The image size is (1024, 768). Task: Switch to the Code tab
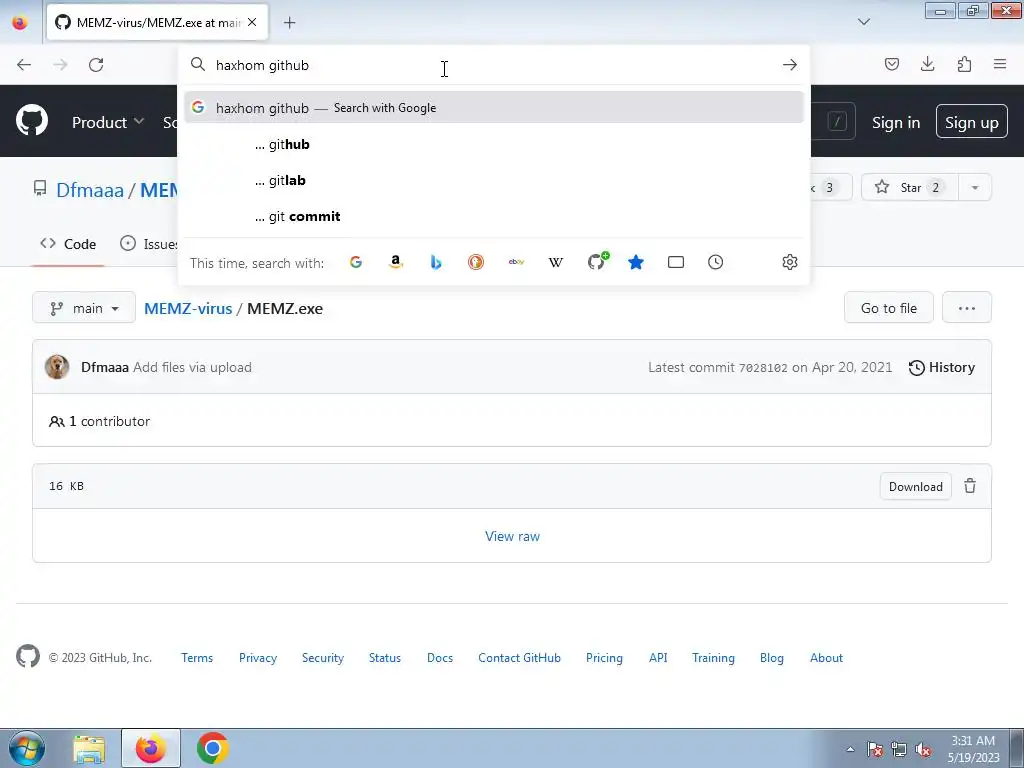click(68, 244)
